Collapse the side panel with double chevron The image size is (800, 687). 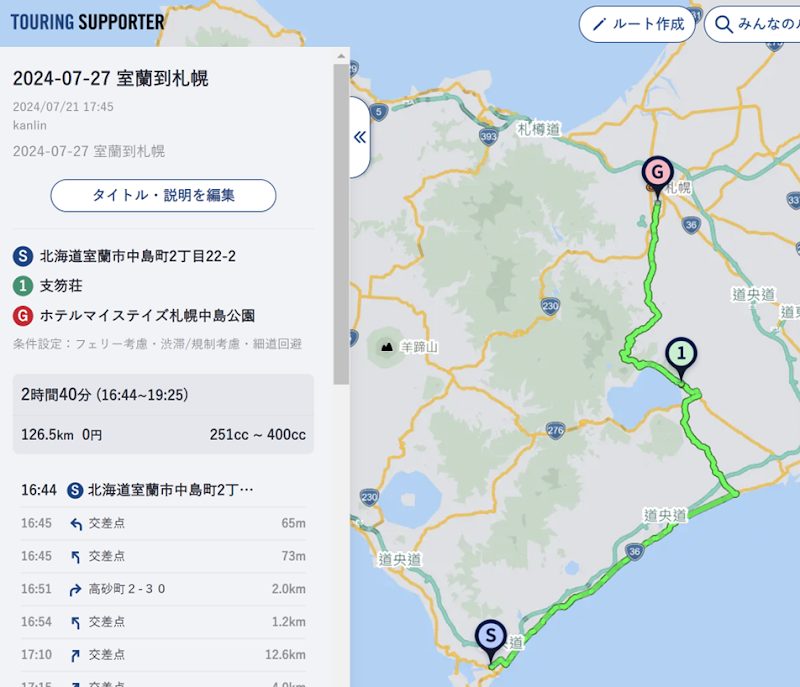click(x=360, y=137)
